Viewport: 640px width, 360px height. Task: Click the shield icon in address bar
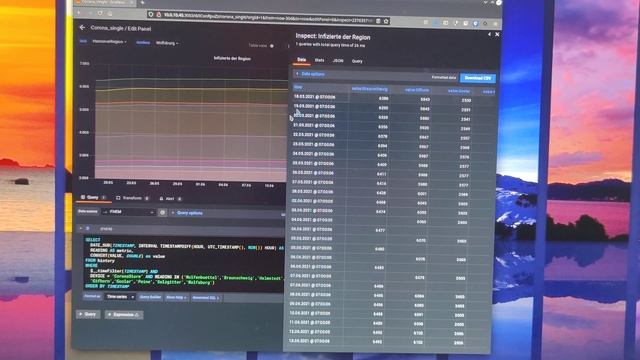[151, 14]
